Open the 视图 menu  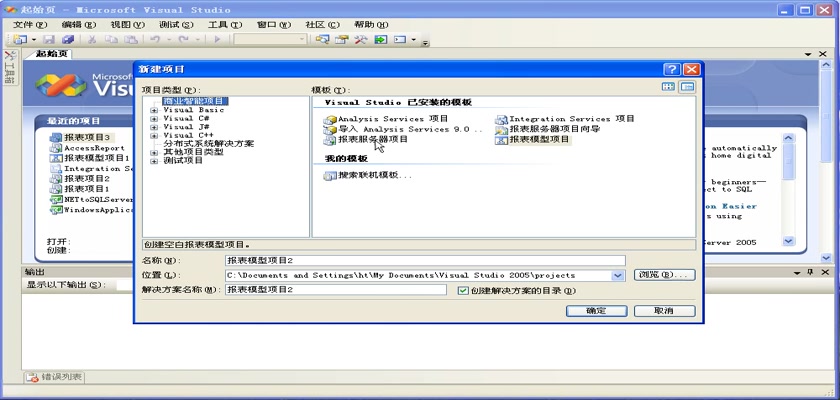[128, 25]
